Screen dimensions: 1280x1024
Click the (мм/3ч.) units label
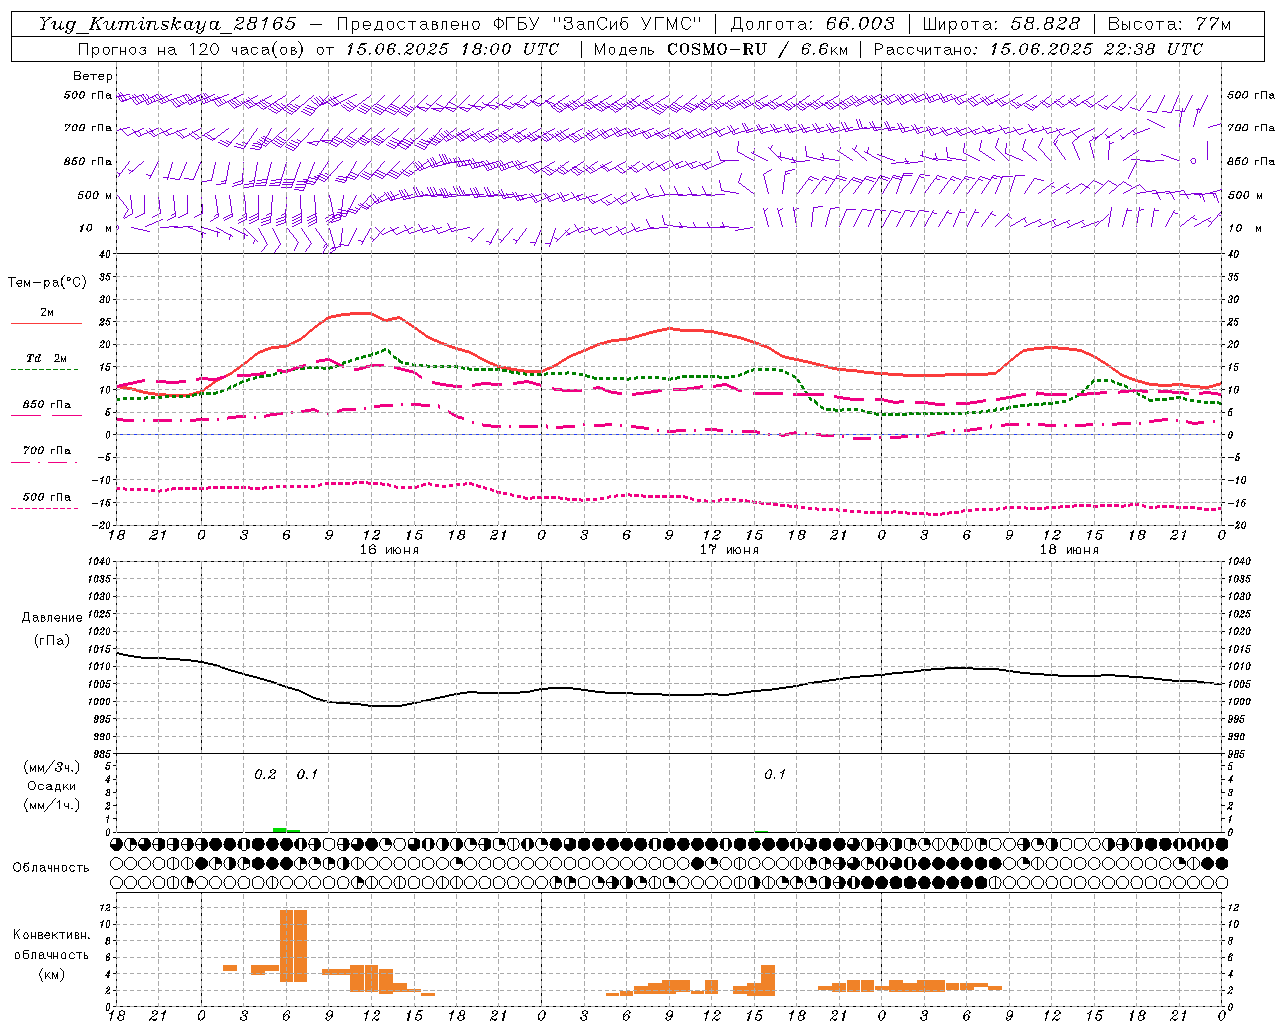click(52, 767)
